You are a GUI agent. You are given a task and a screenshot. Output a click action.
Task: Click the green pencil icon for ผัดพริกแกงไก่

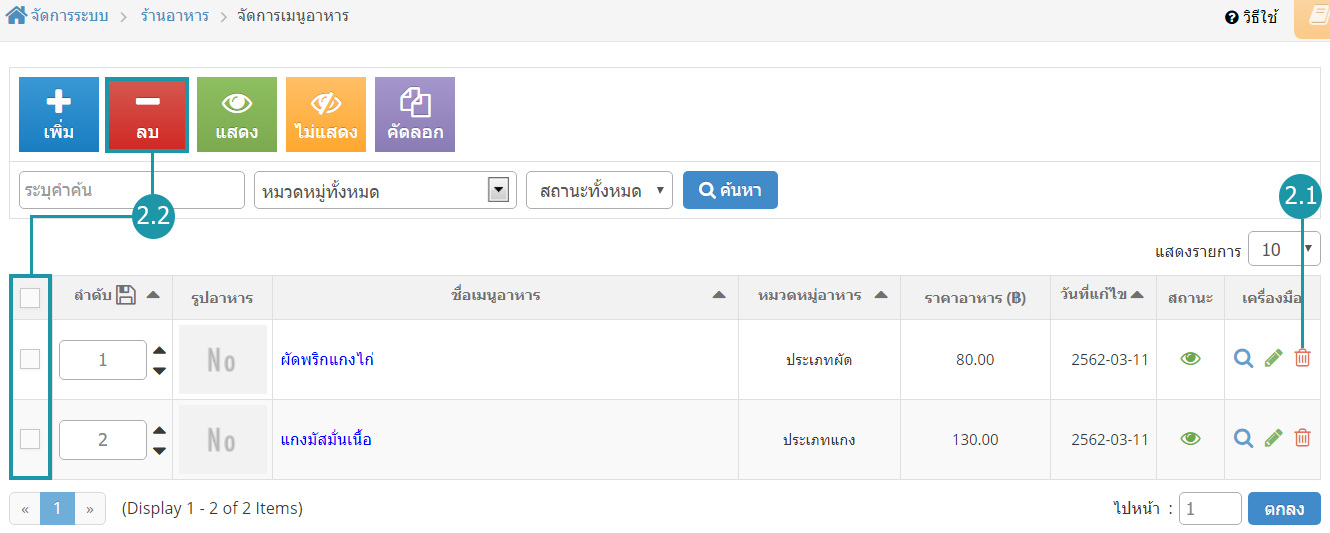(x=1273, y=358)
